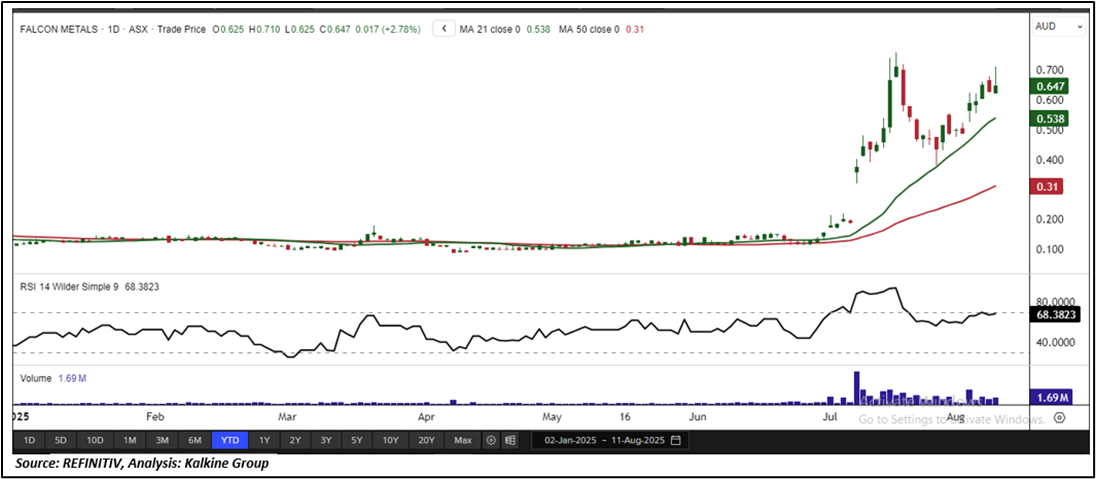
Task: Click the MA 21 close 0 indicator label
Action: [x=490, y=30]
